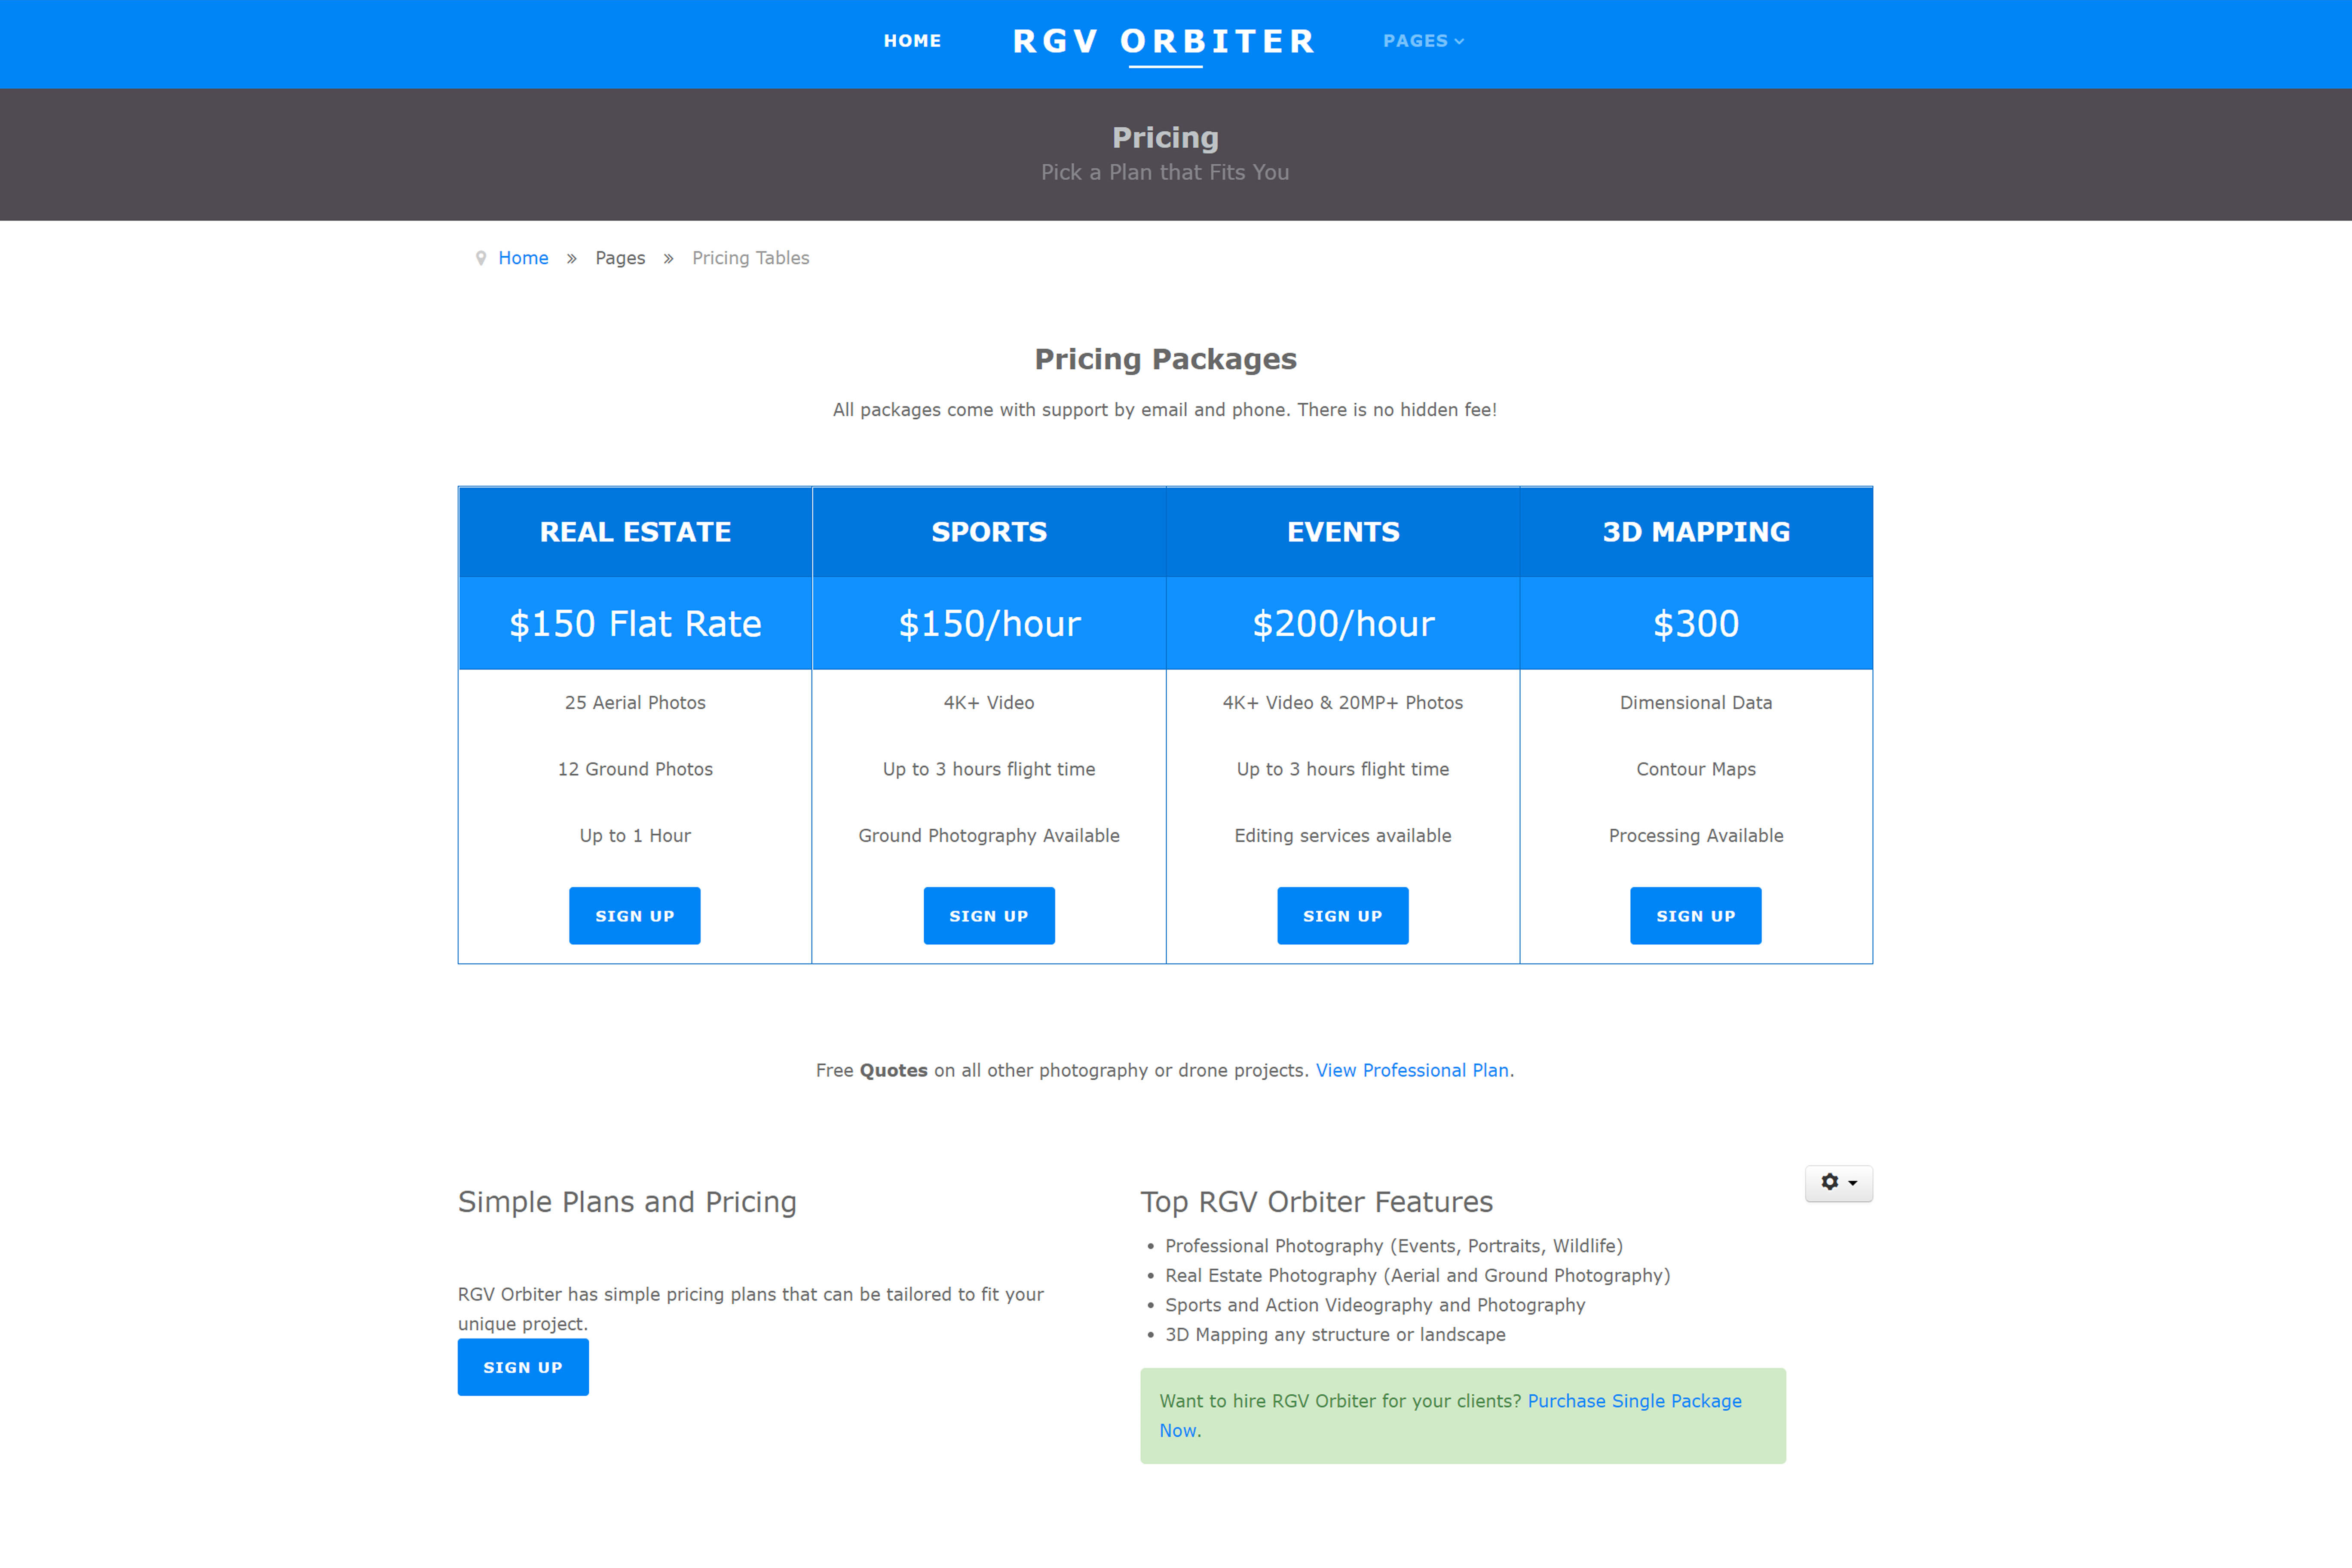This screenshot has height=1568, width=2352.
Task: Click Ground Photography Available text
Action: tap(989, 836)
